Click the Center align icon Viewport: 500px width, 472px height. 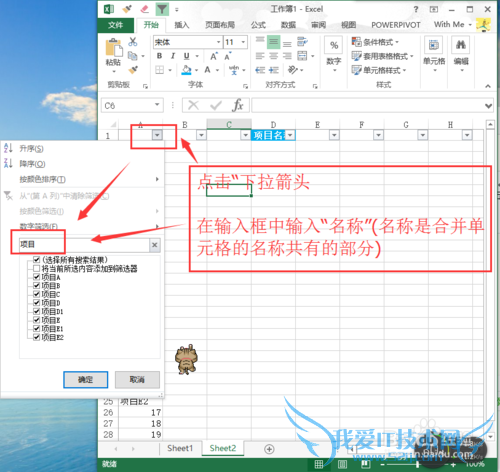click(x=273, y=56)
